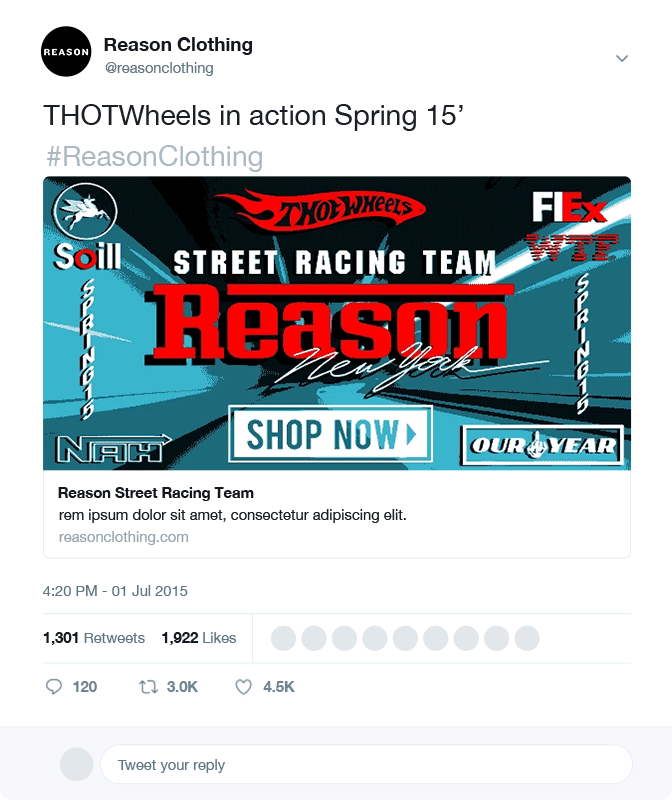Screen dimensions: 672x800
Task: Click the last liker avatar circle
Action: pyautogui.click(x=527, y=638)
